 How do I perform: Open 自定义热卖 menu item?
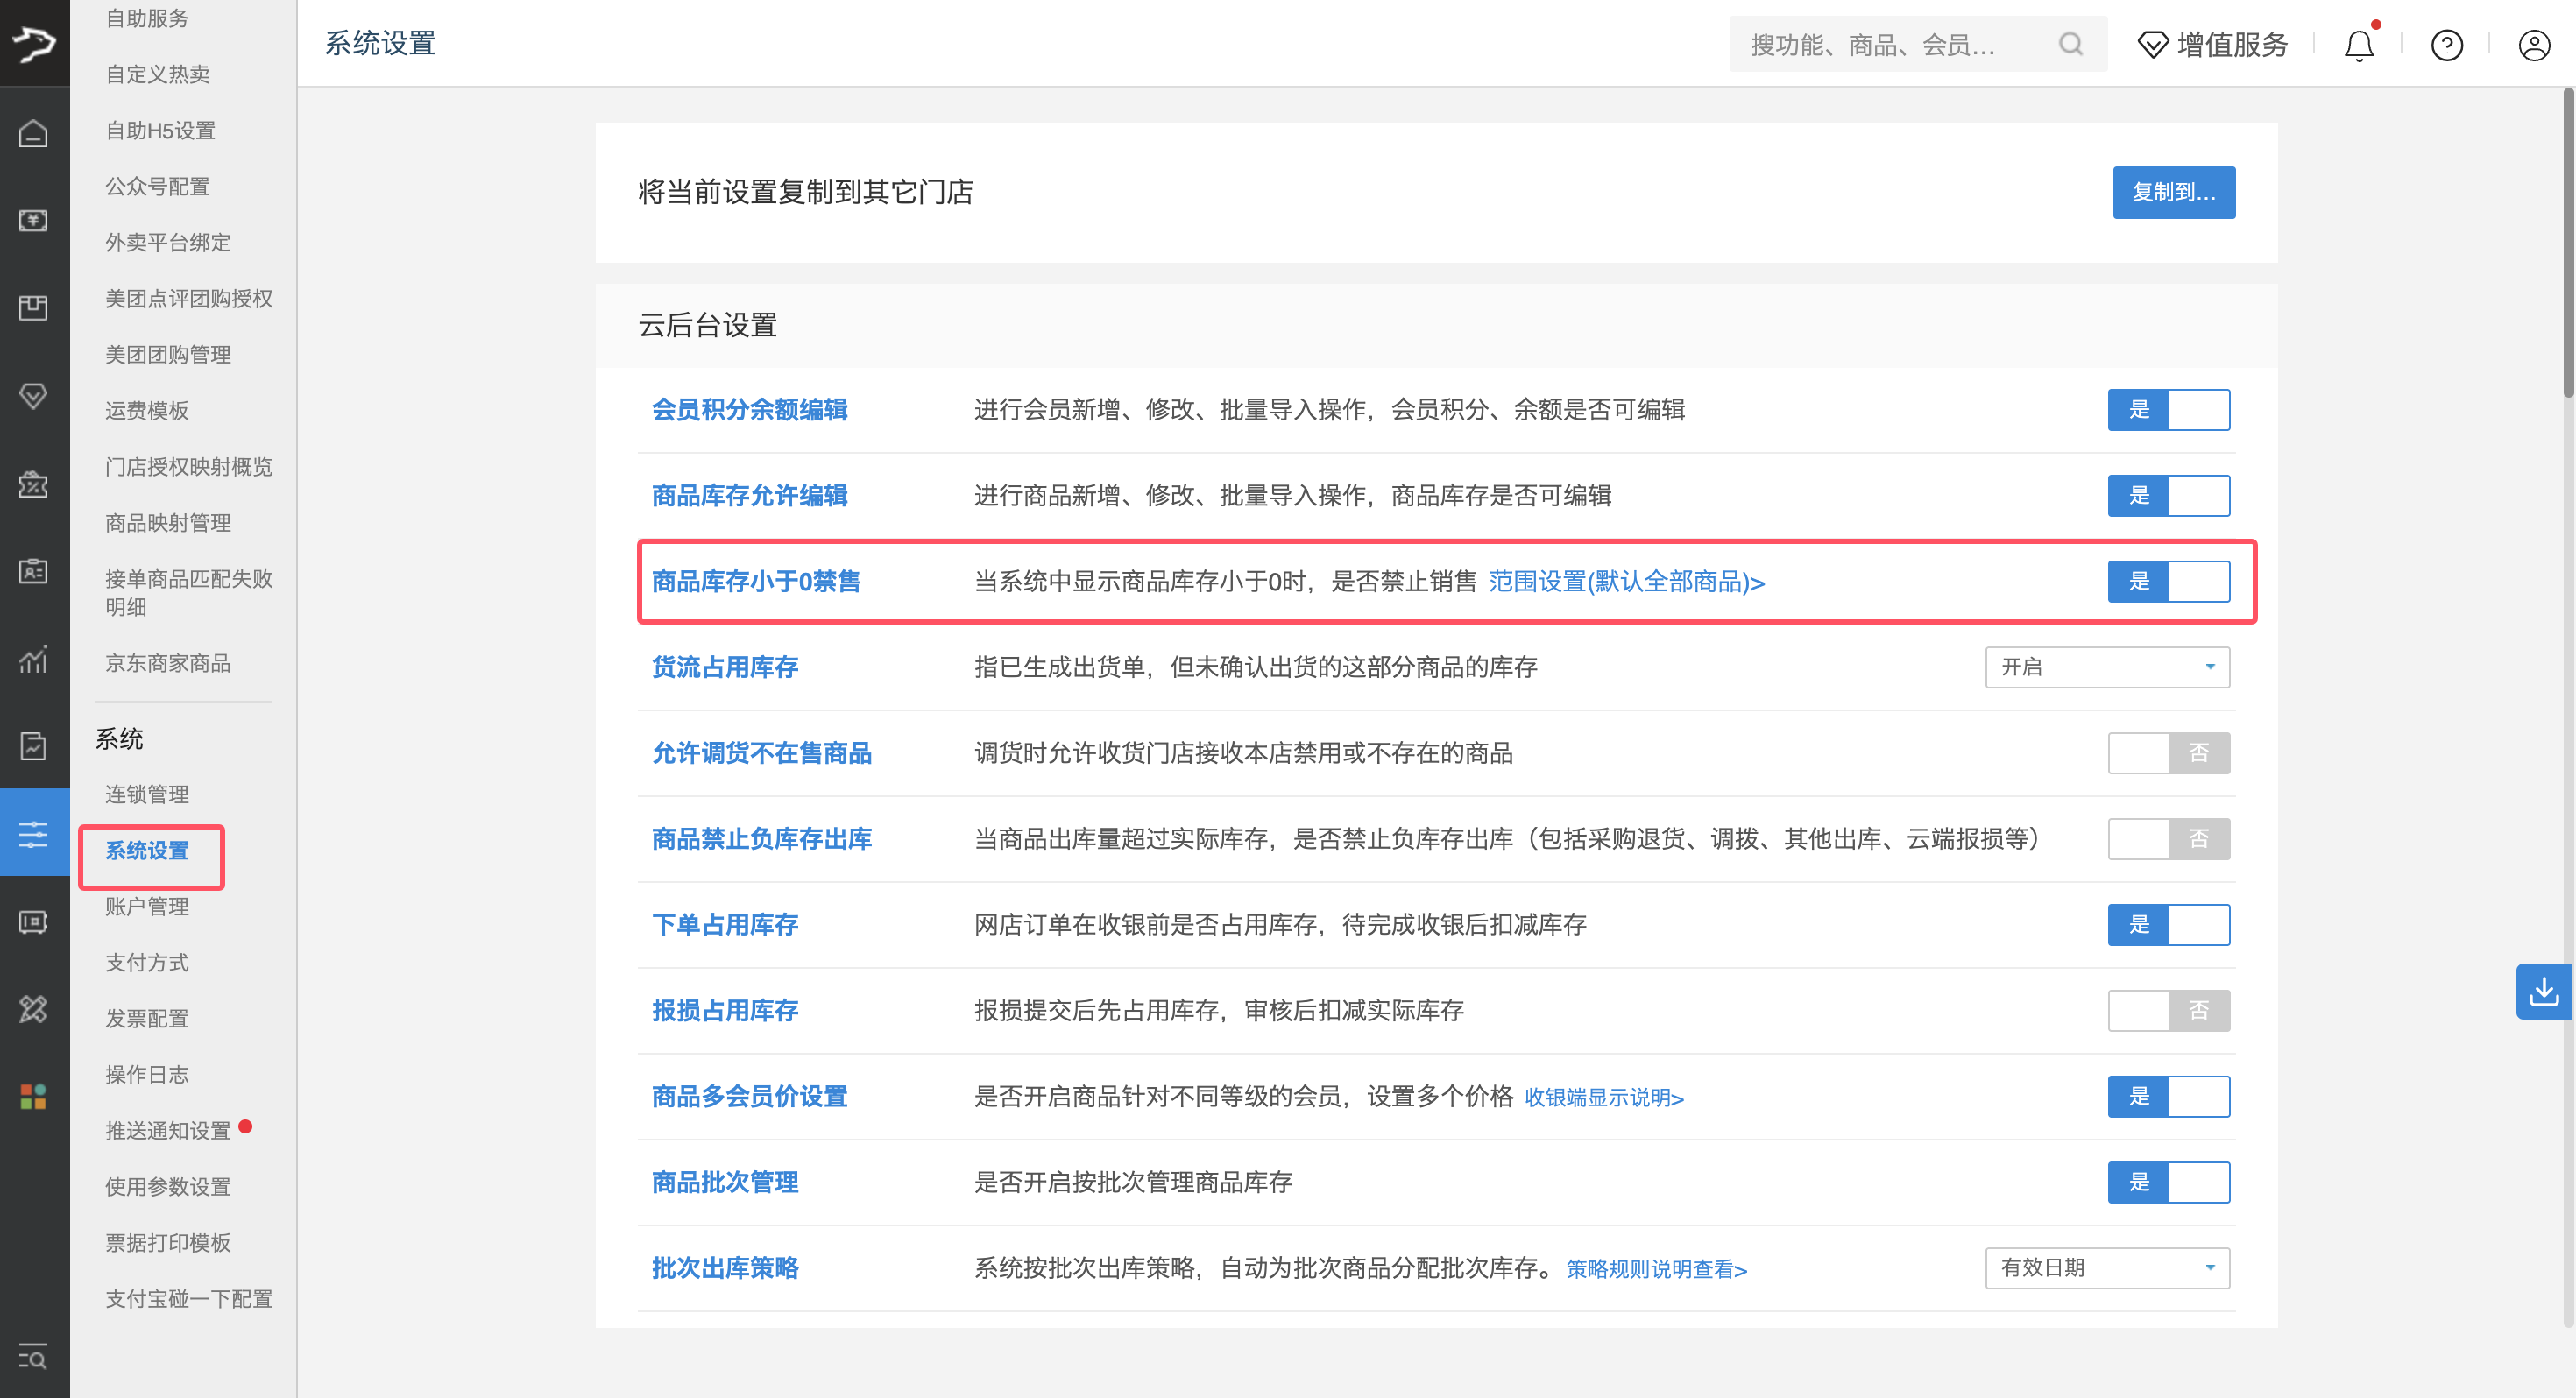pyautogui.click(x=158, y=74)
